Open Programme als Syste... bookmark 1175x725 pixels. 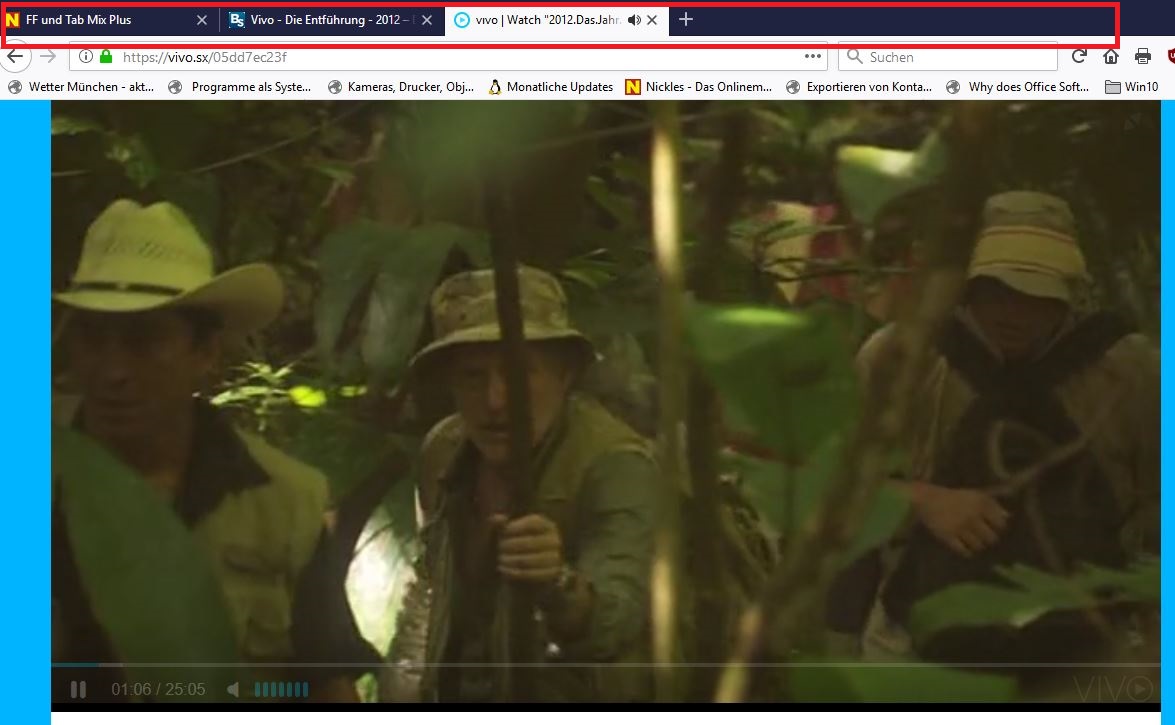tap(240, 87)
